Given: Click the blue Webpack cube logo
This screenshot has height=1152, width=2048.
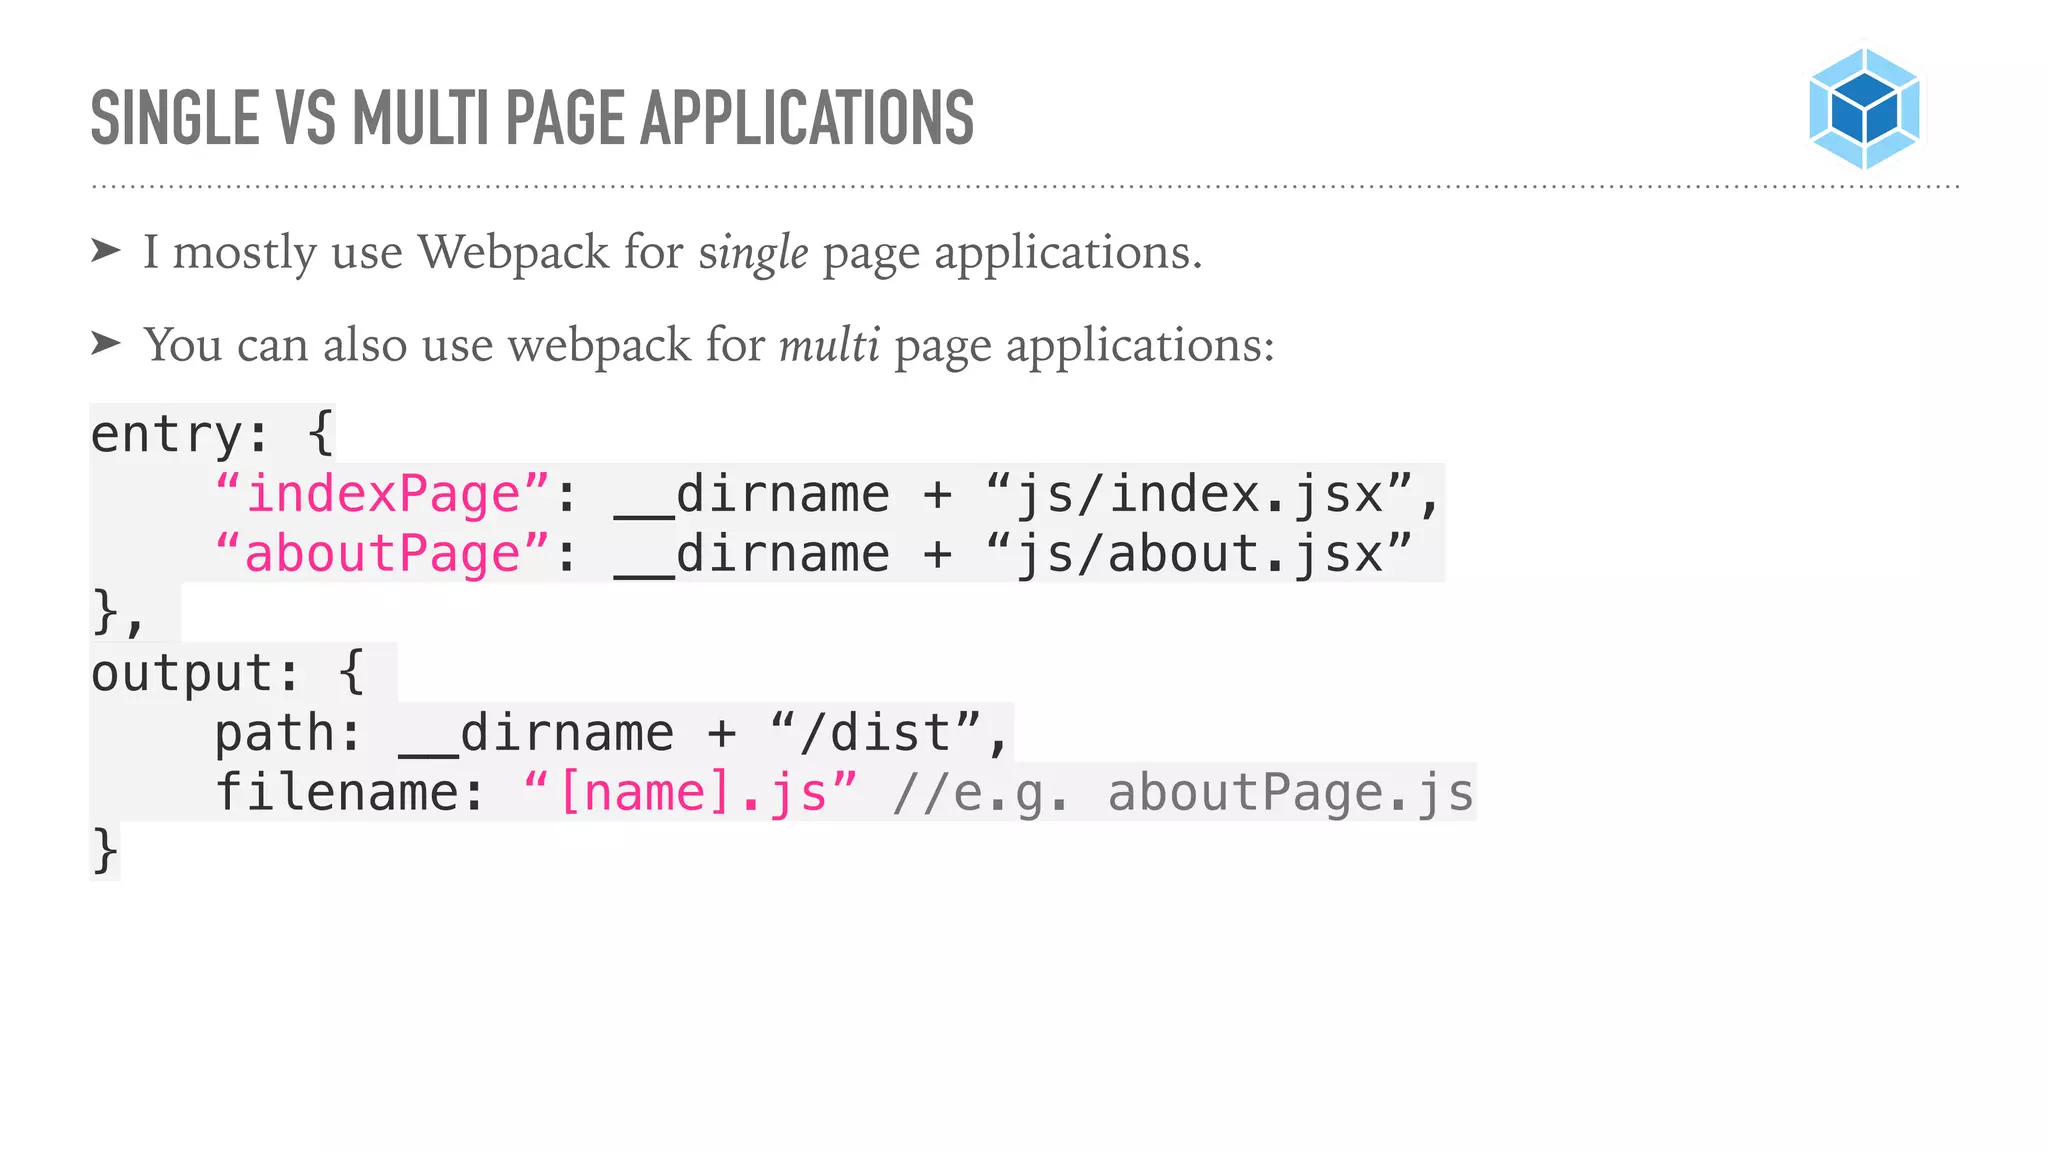Looking at the screenshot, I should [x=1864, y=108].
